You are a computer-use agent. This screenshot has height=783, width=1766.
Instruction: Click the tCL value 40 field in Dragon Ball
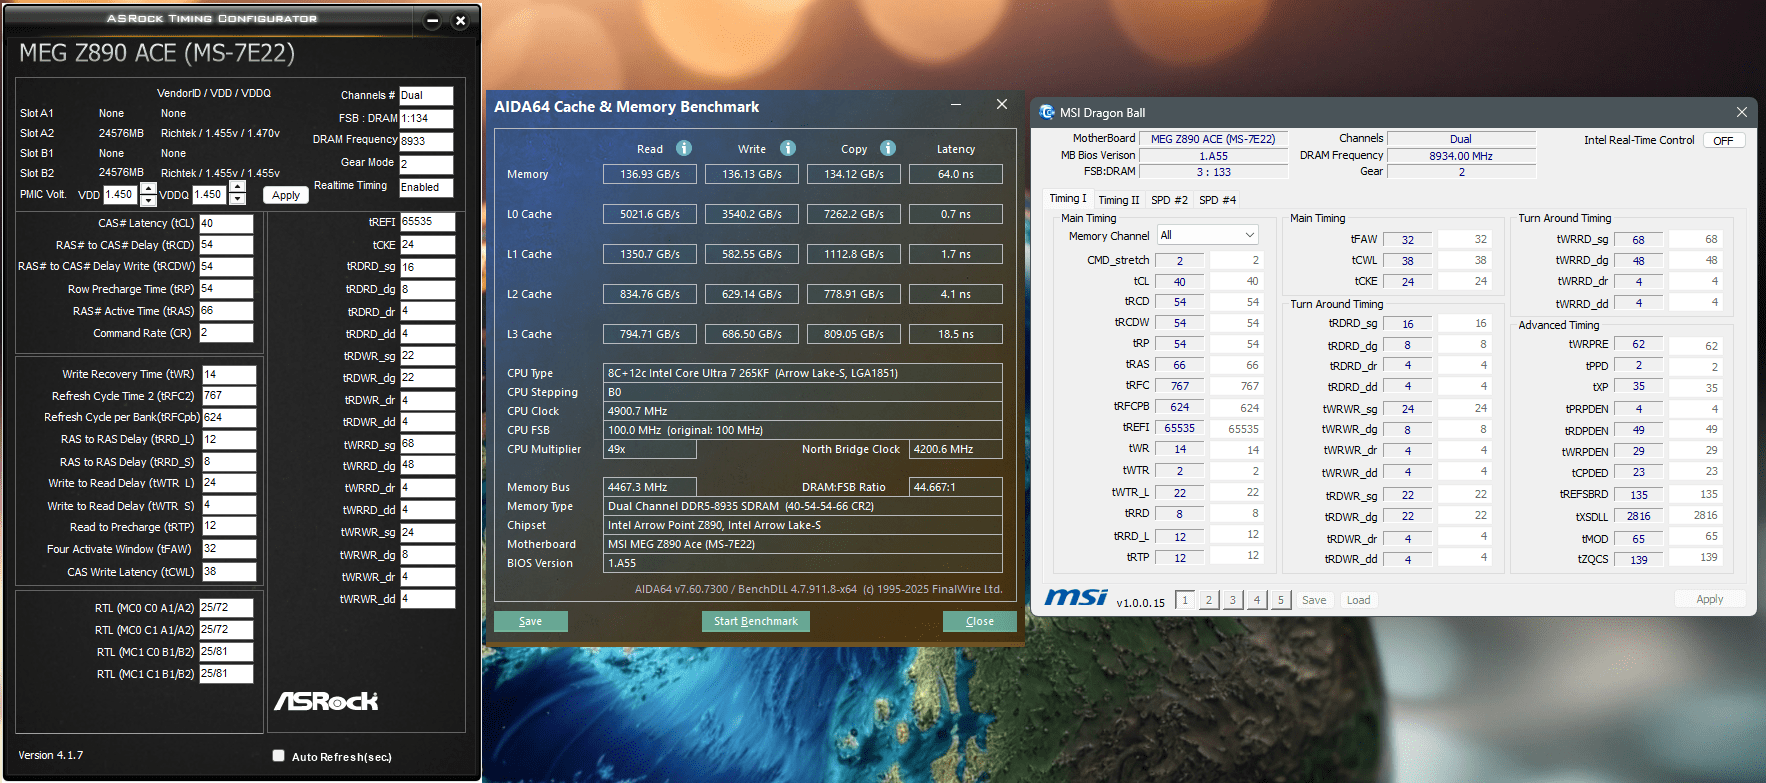(x=1180, y=282)
